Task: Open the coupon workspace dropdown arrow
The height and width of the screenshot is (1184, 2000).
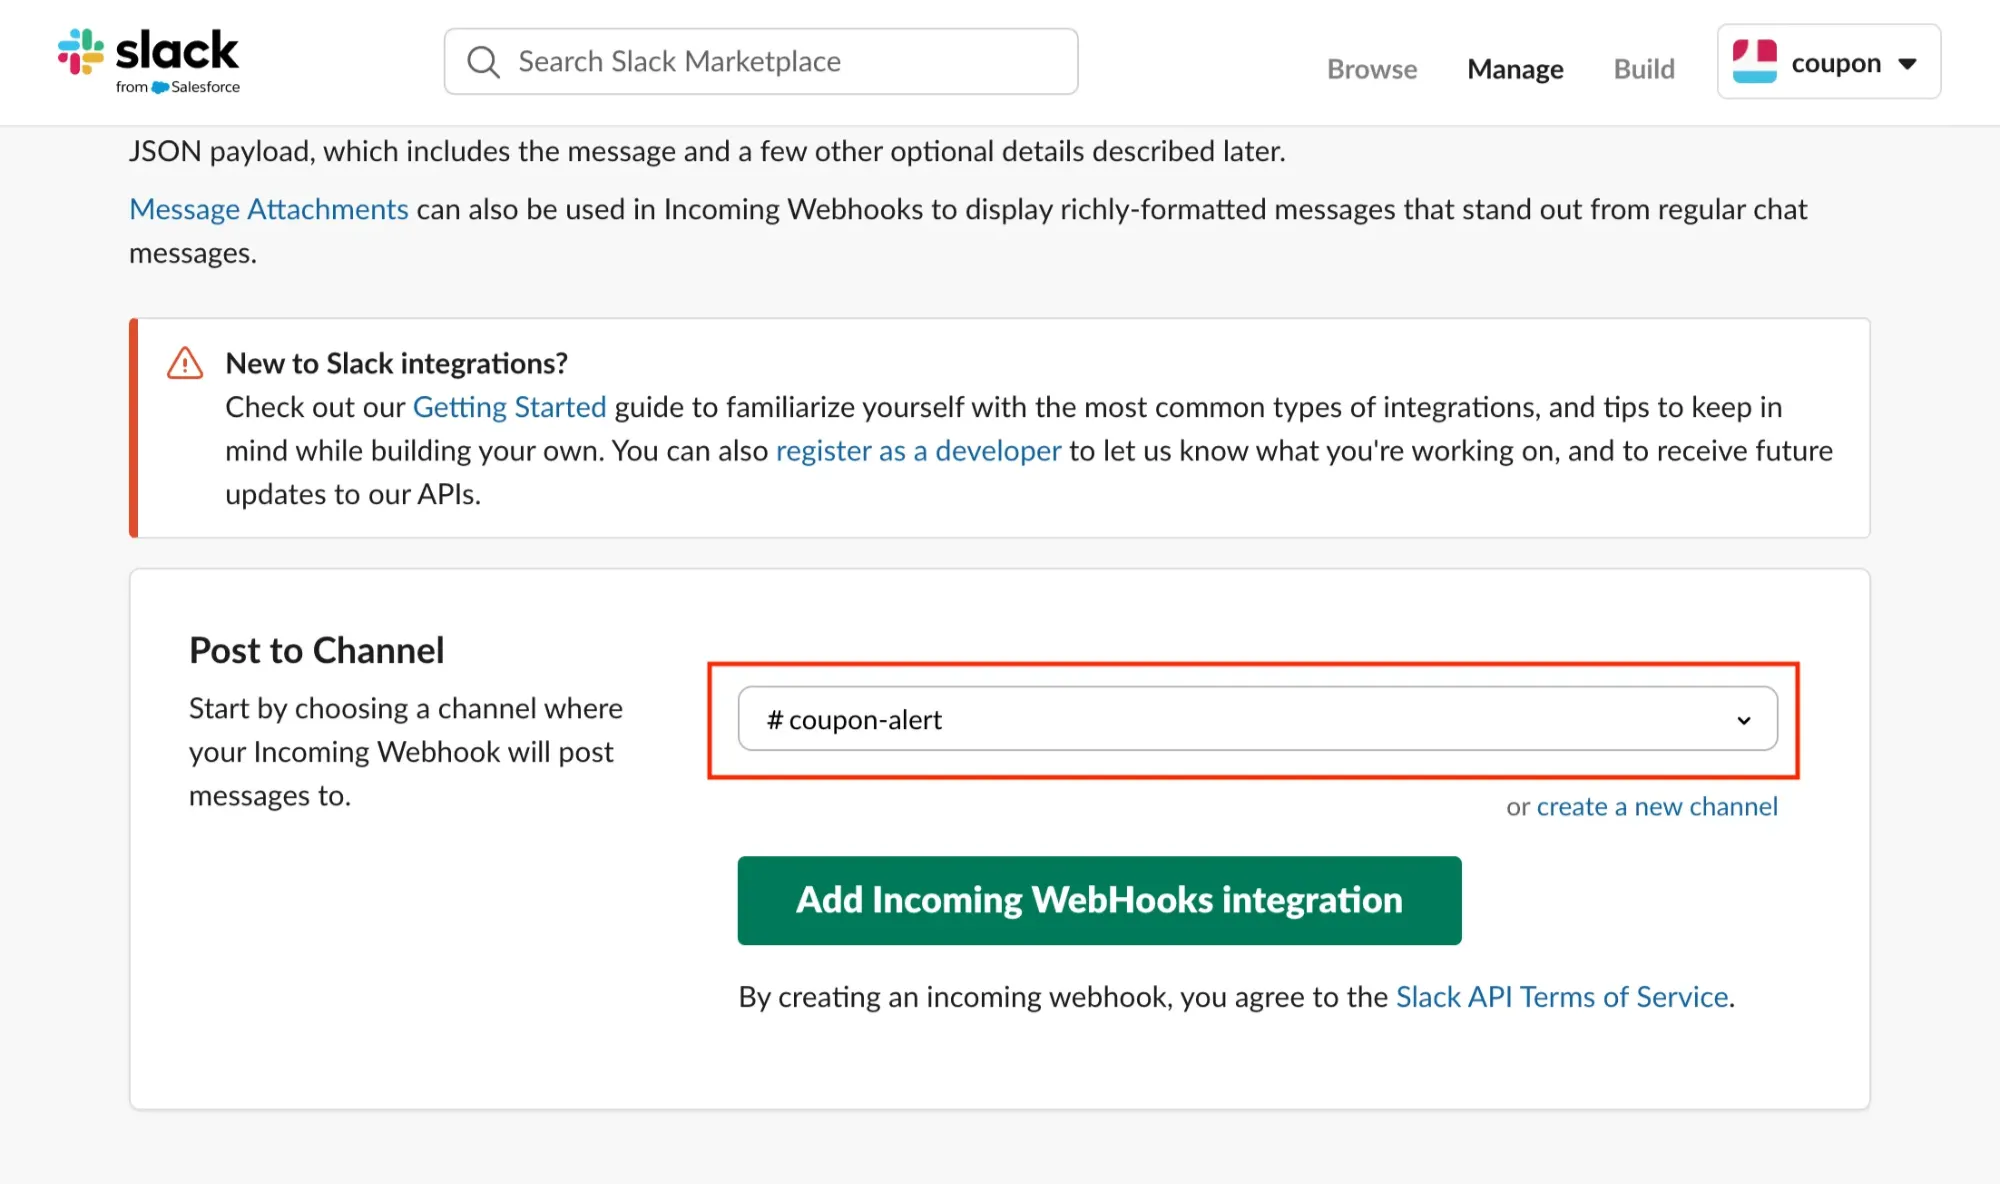Action: 1907,63
